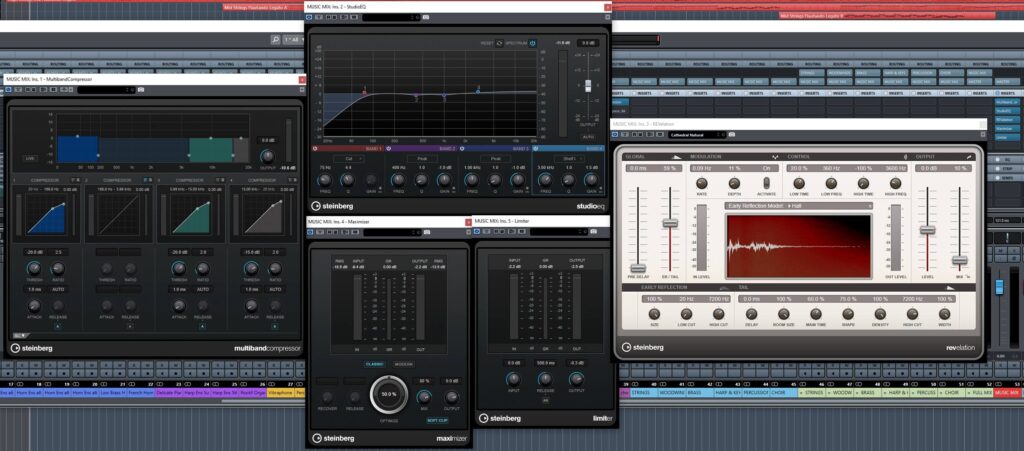Click the Limiter AR auto-release button
This screenshot has height=451, width=1024.
(545, 400)
